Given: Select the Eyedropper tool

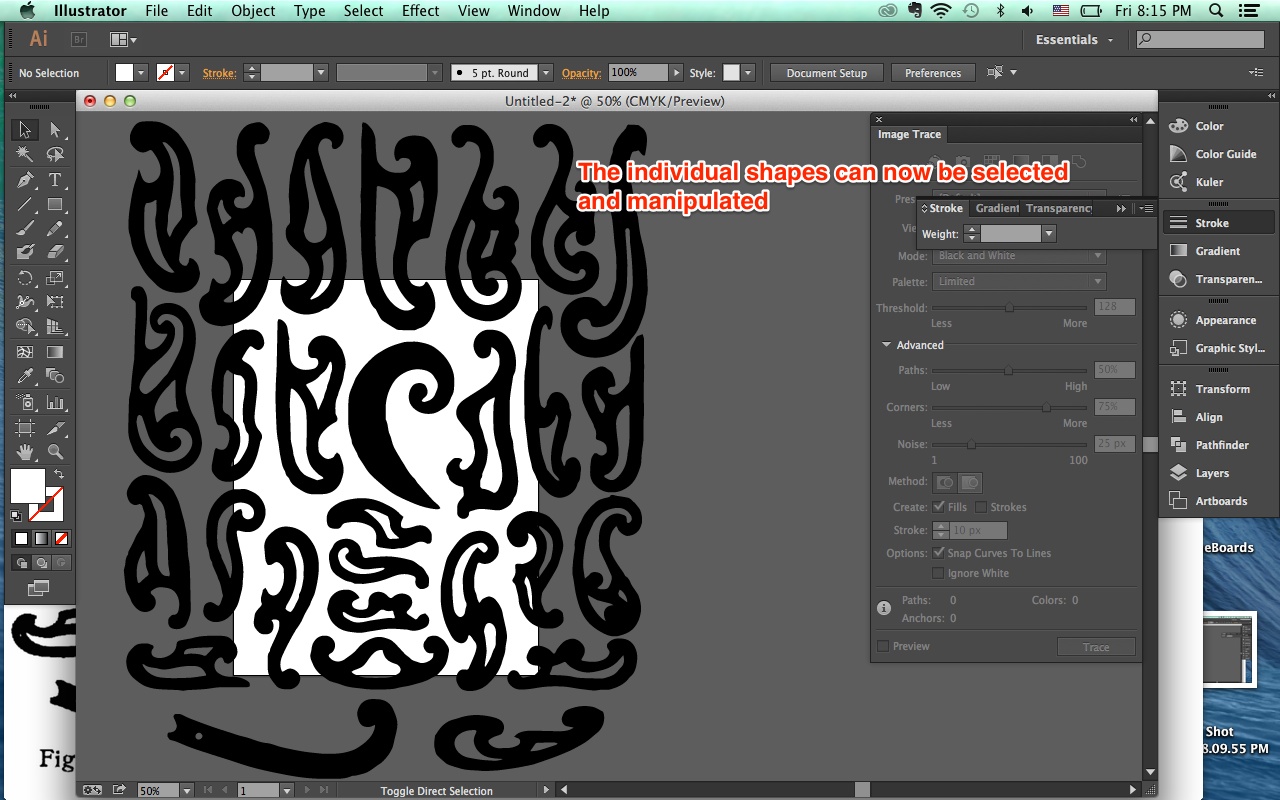Looking at the screenshot, I should click(x=25, y=377).
